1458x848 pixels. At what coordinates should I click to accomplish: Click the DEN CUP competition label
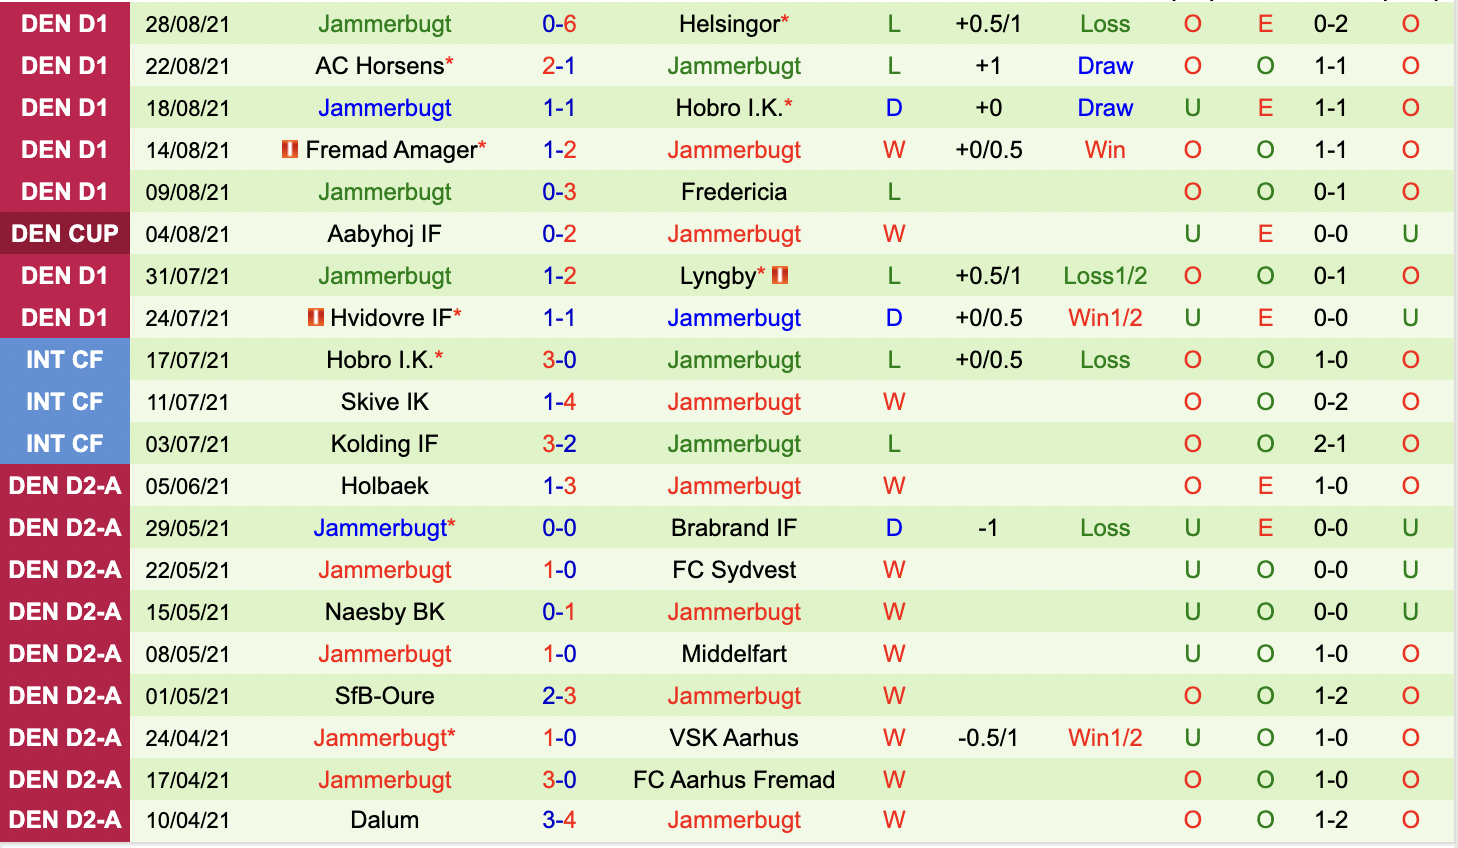click(65, 234)
